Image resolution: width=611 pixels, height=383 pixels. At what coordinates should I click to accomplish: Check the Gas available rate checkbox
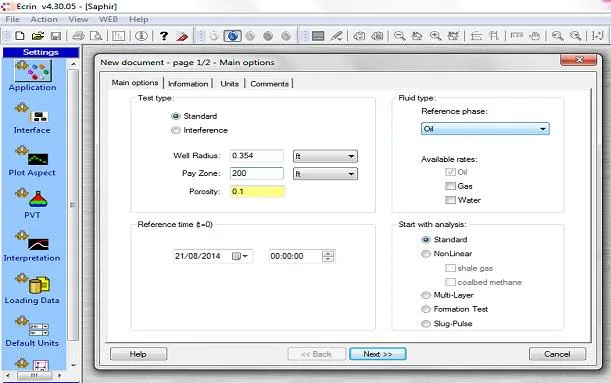[450, 186]
